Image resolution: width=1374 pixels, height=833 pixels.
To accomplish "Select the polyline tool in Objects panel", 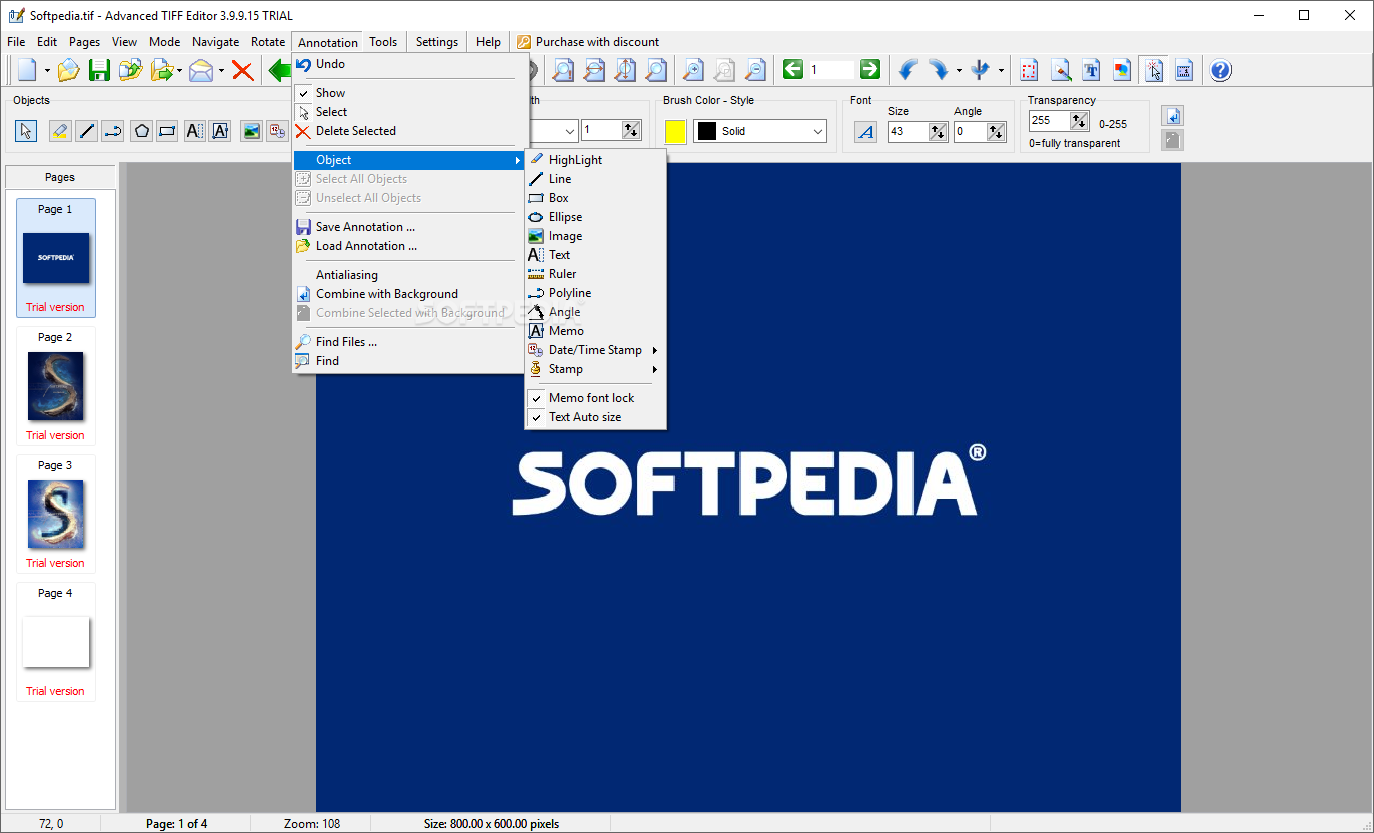I will coord(114,130).
